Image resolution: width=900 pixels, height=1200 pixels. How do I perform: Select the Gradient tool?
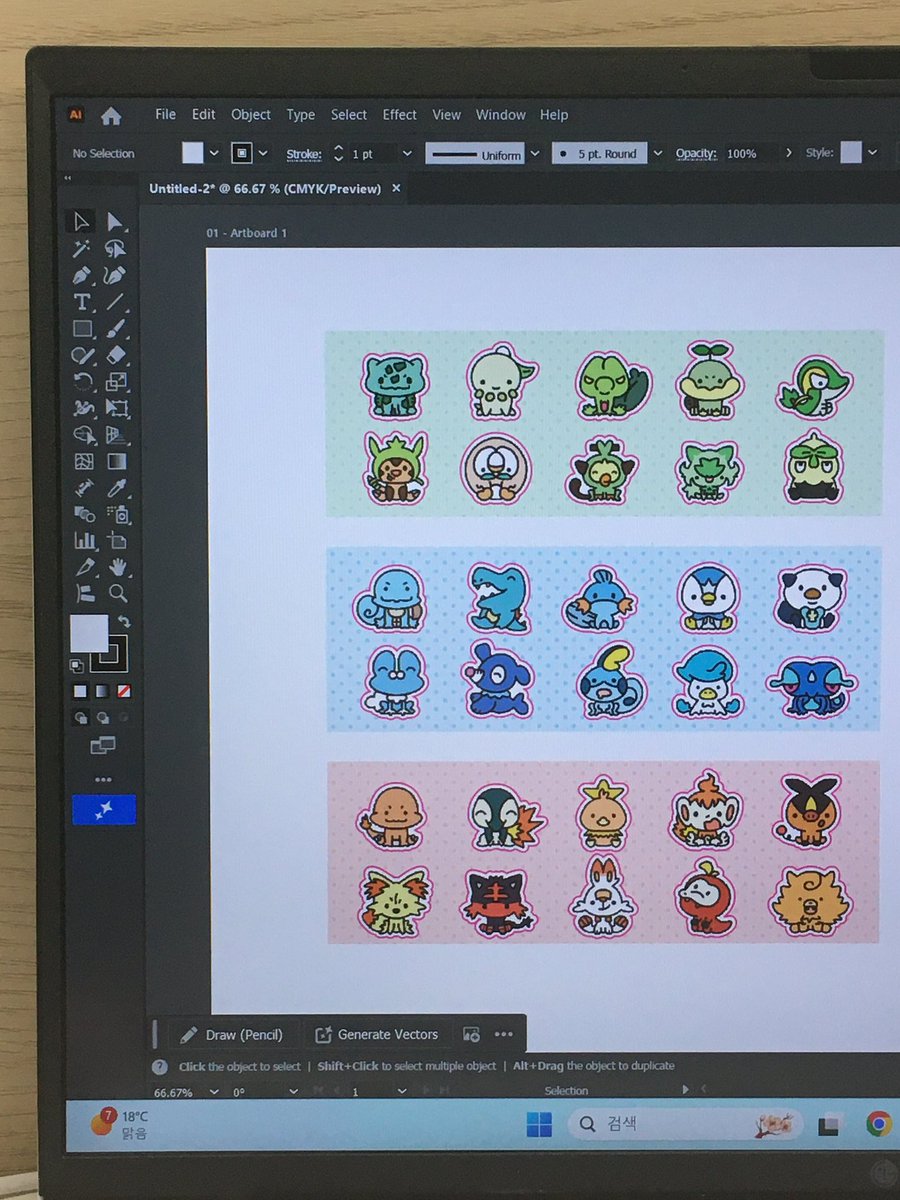click(x=116, y=462)
